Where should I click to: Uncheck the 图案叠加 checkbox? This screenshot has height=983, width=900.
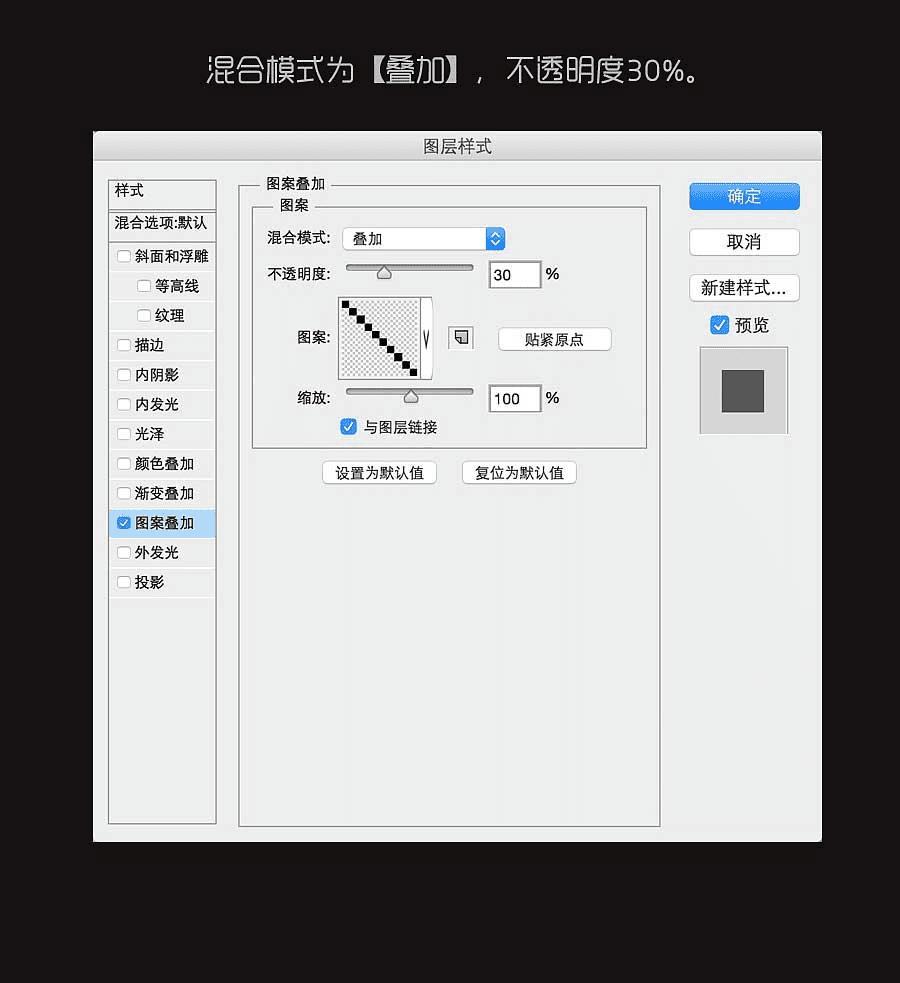coord(124,523)
